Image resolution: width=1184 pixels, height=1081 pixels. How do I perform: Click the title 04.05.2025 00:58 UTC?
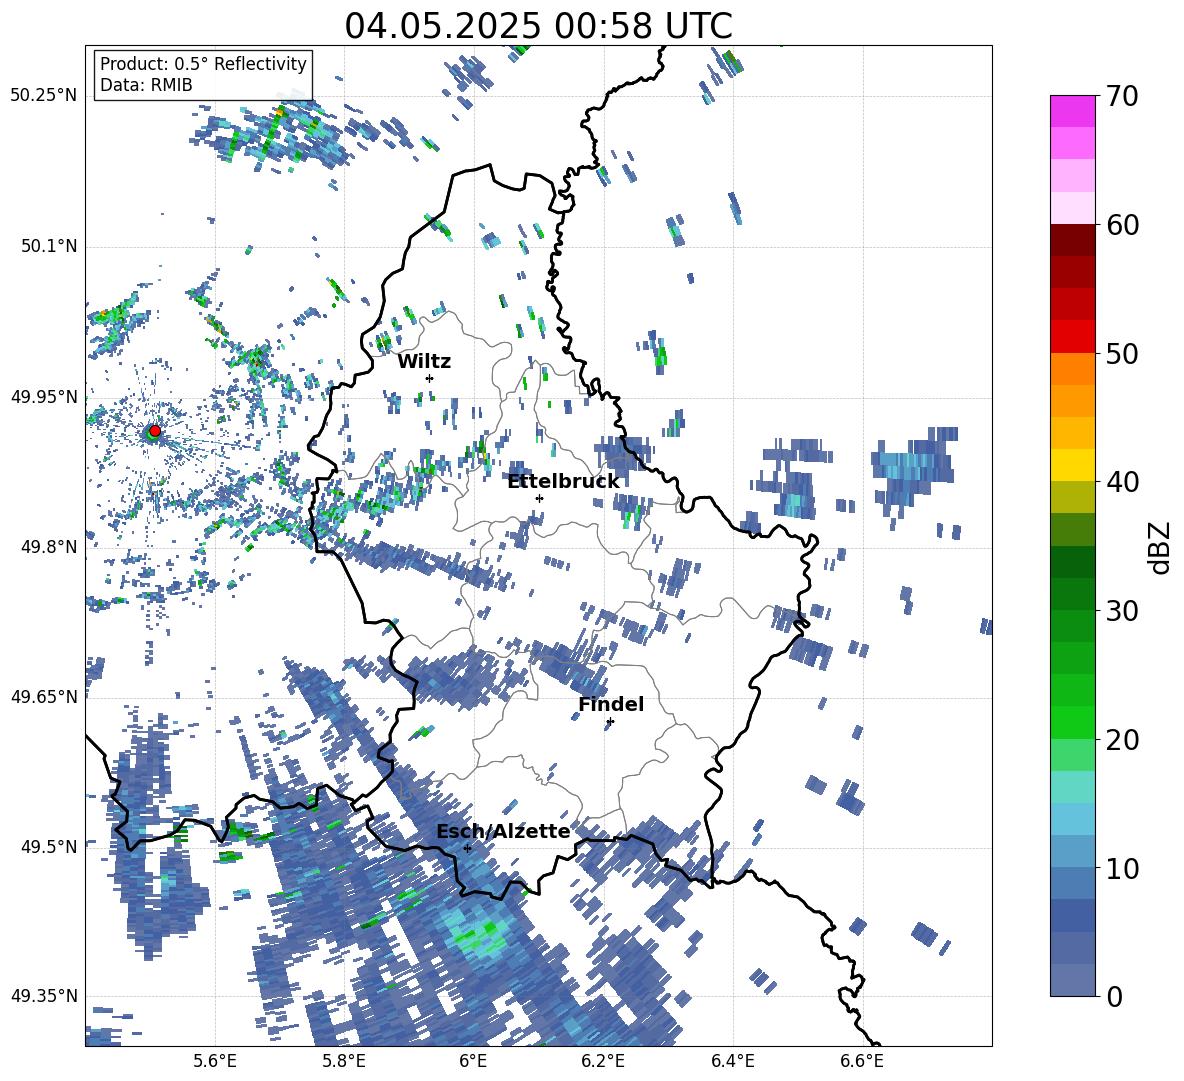(538, 26)
